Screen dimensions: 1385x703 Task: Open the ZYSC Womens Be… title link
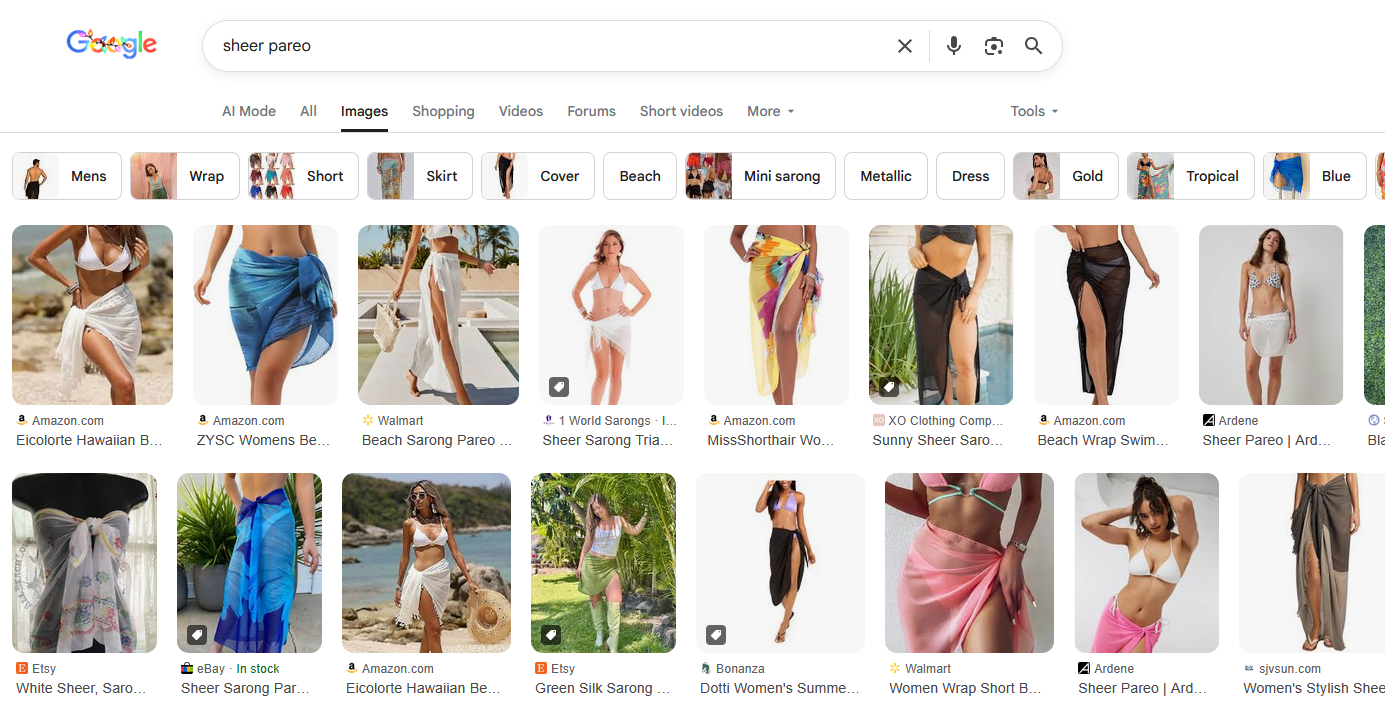pyautogui.click(x=262, y=440)
